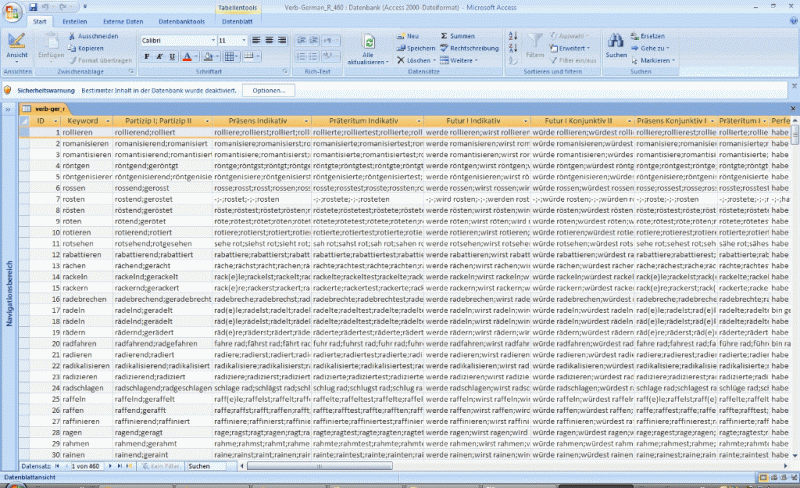
Task: Go to last record
Action: coord(119,466)
